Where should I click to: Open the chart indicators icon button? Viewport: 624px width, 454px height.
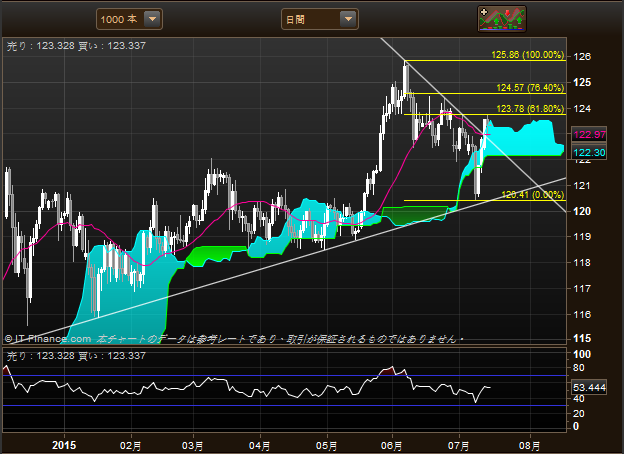coord(502,19)
